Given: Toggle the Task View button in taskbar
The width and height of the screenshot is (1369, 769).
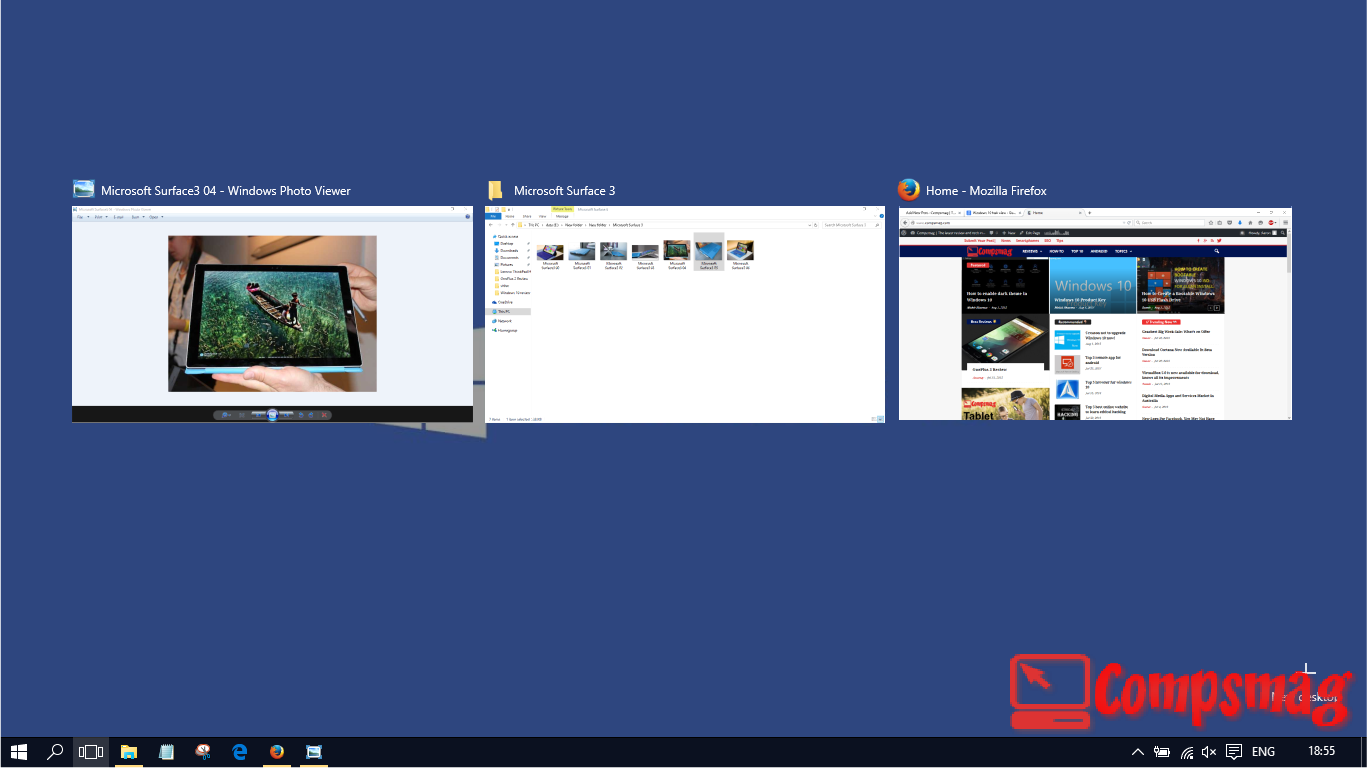Looking at the screenshot, I should pyautogui.click(x=91, y=752).
